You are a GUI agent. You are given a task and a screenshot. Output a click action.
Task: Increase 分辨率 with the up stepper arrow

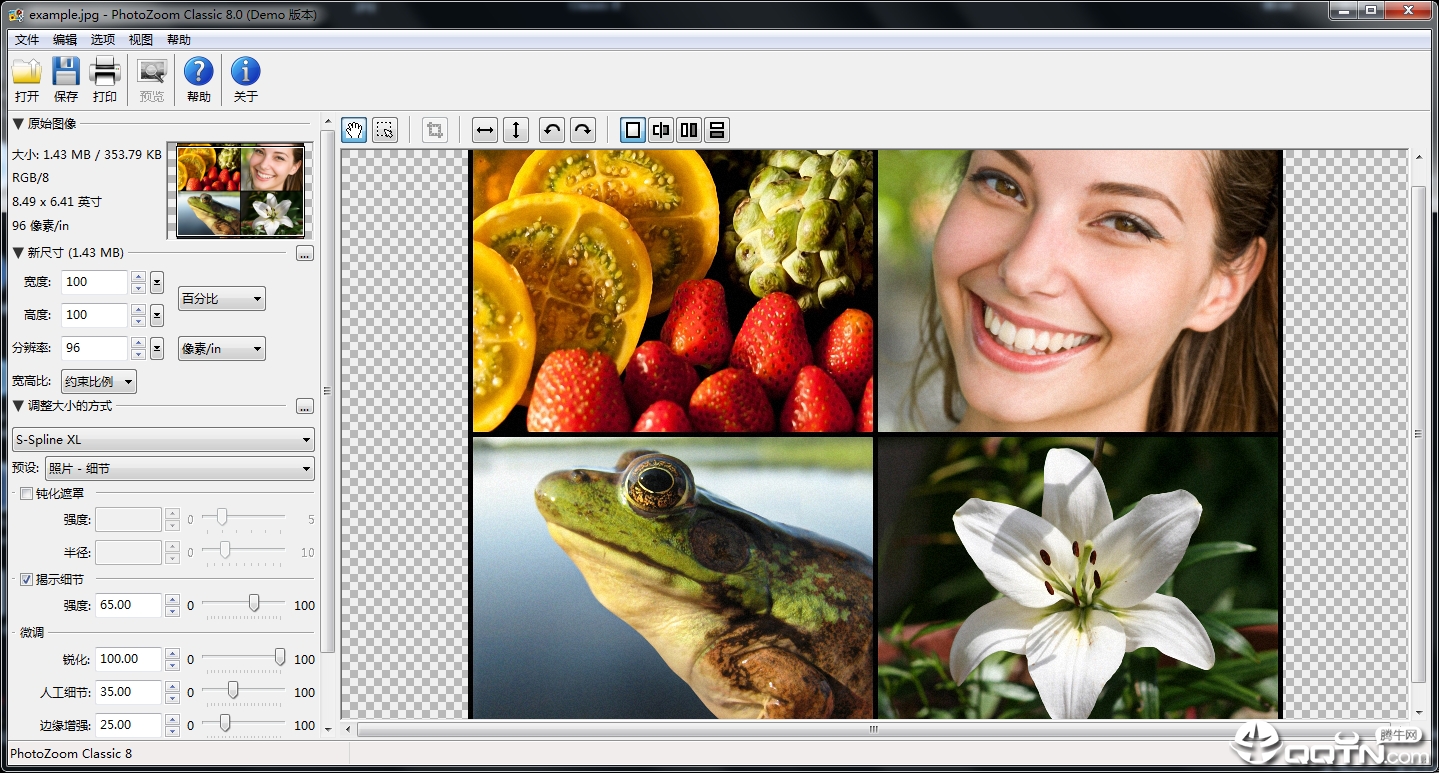pos(139,342)
